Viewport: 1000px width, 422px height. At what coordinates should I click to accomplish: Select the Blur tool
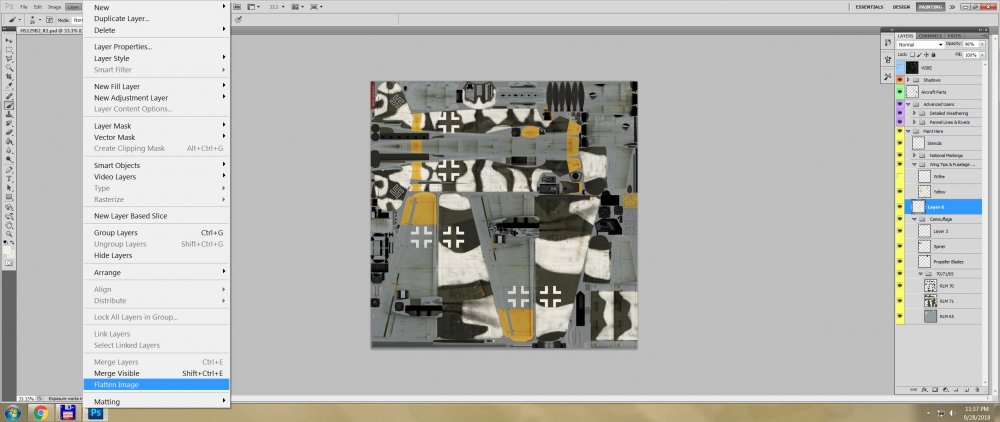(x=9, y=150)
